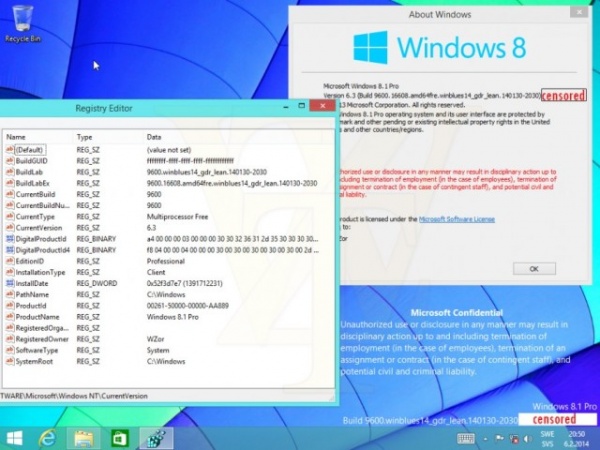This screenshot has width=600, height=450.
Task: Click the Data column header
Action: pos(155,136)
